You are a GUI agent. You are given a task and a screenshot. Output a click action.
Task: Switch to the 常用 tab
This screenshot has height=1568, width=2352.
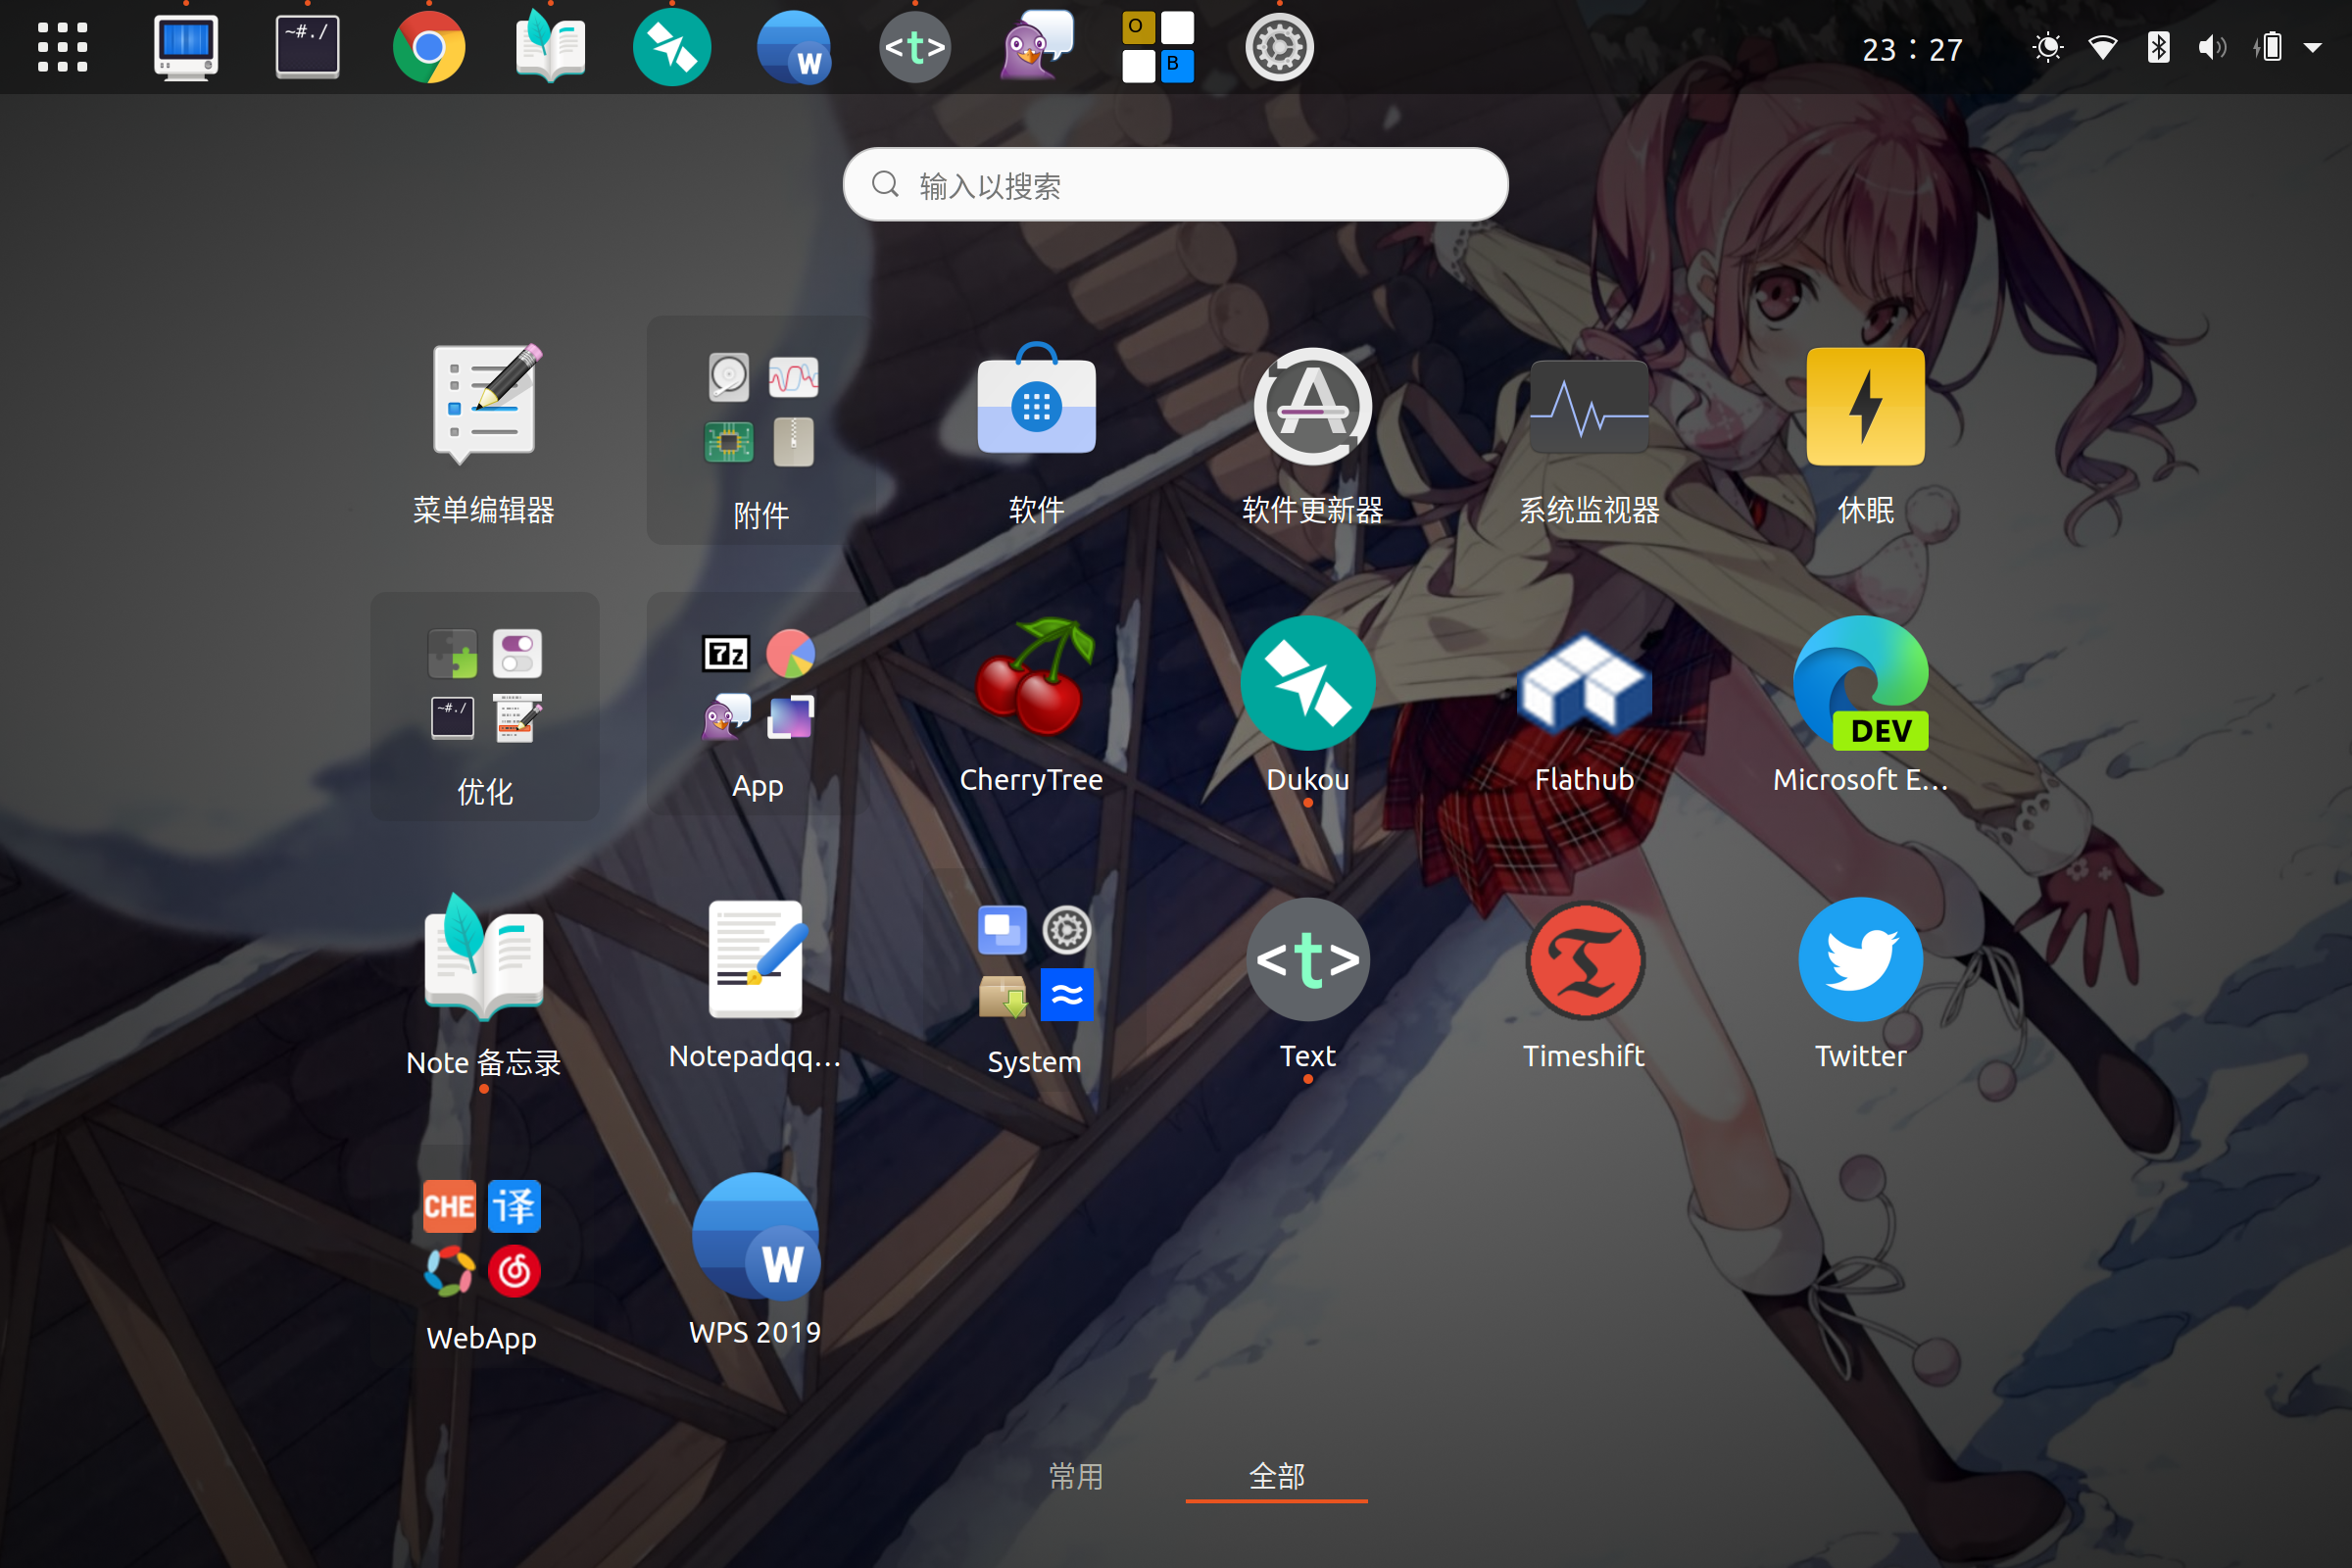tap(1076, 1476)
